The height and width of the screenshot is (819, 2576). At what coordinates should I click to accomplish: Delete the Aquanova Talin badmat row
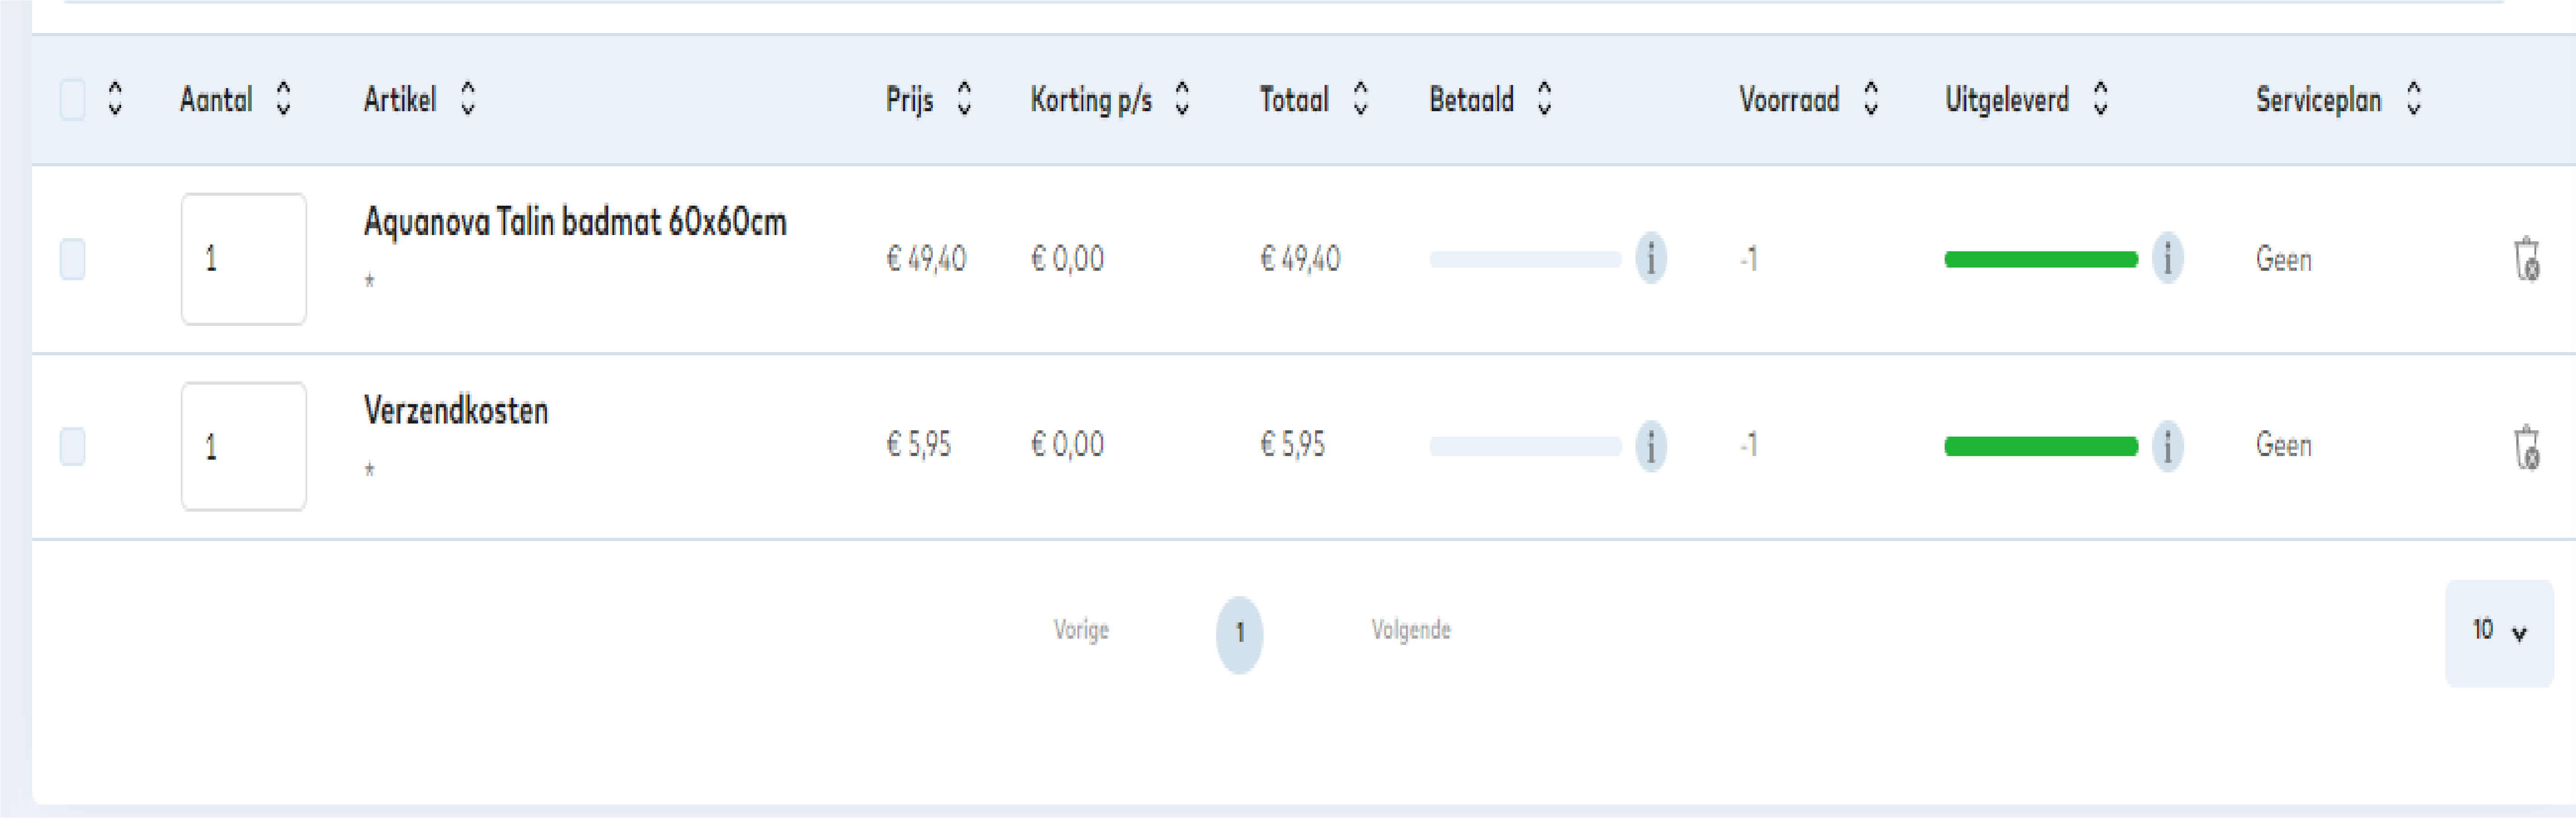pos(2526,260)
